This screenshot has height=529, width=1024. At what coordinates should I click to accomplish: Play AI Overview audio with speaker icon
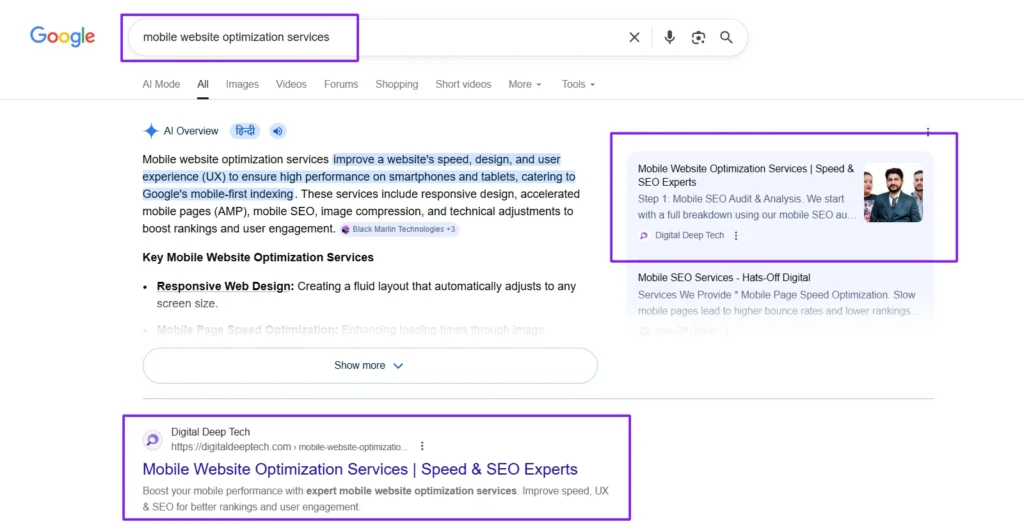[x=278, y=131]
